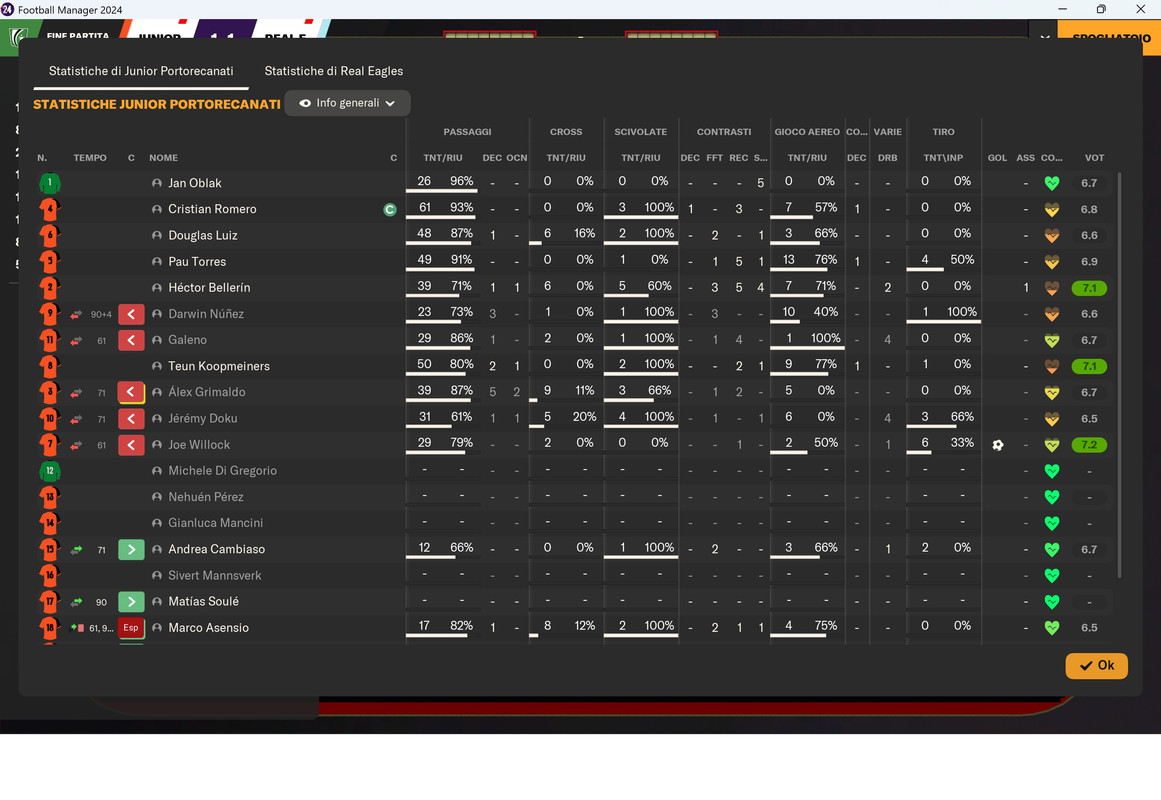Click Héctor Bellerín's condition heart icon
1161x800 pixels.
(1051, 287)
